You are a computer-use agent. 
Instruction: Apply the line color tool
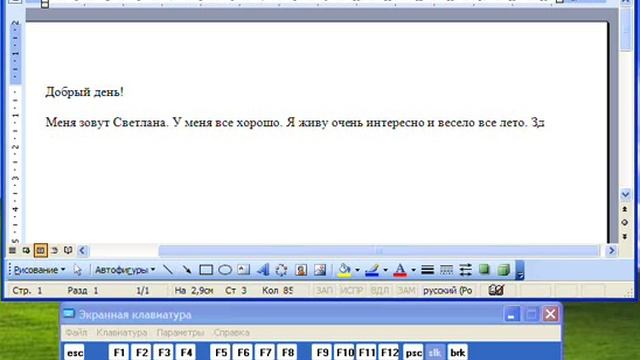point(372,270)
